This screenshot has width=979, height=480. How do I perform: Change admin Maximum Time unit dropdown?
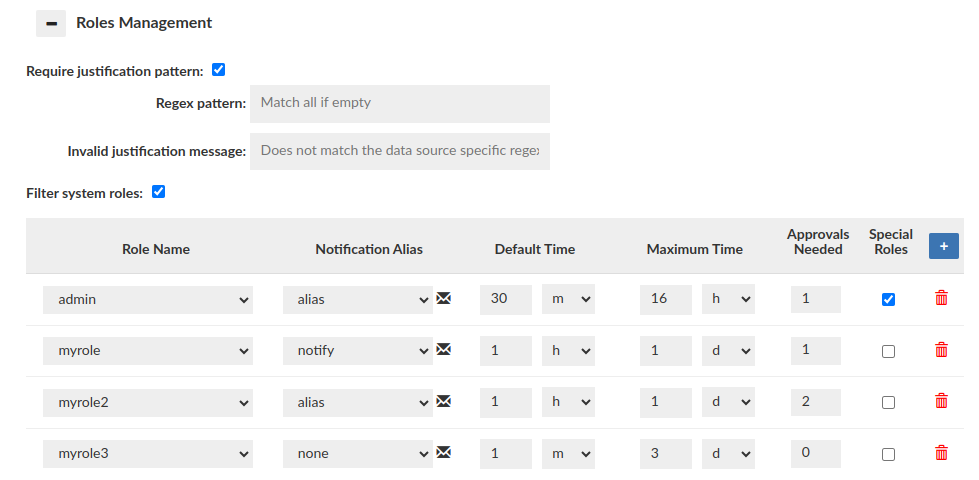(728, 299)
